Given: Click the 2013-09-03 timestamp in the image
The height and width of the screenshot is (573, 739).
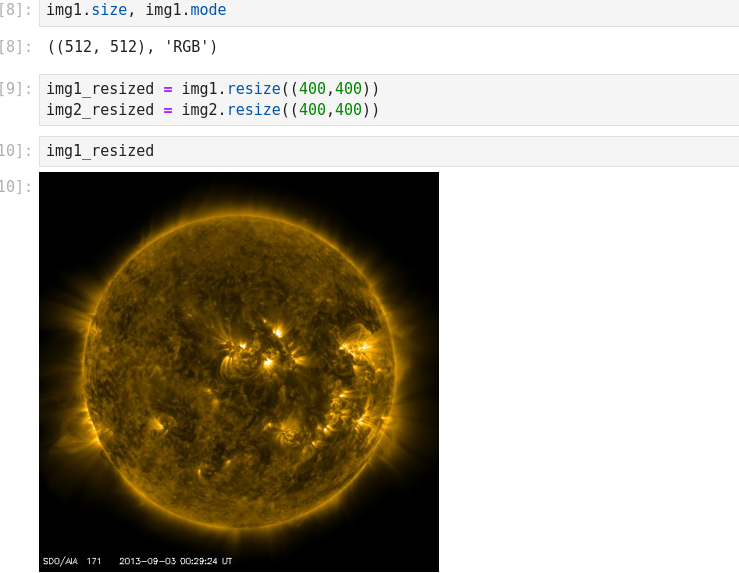Looking at the screenshot, I should click(x=176, y=561).
